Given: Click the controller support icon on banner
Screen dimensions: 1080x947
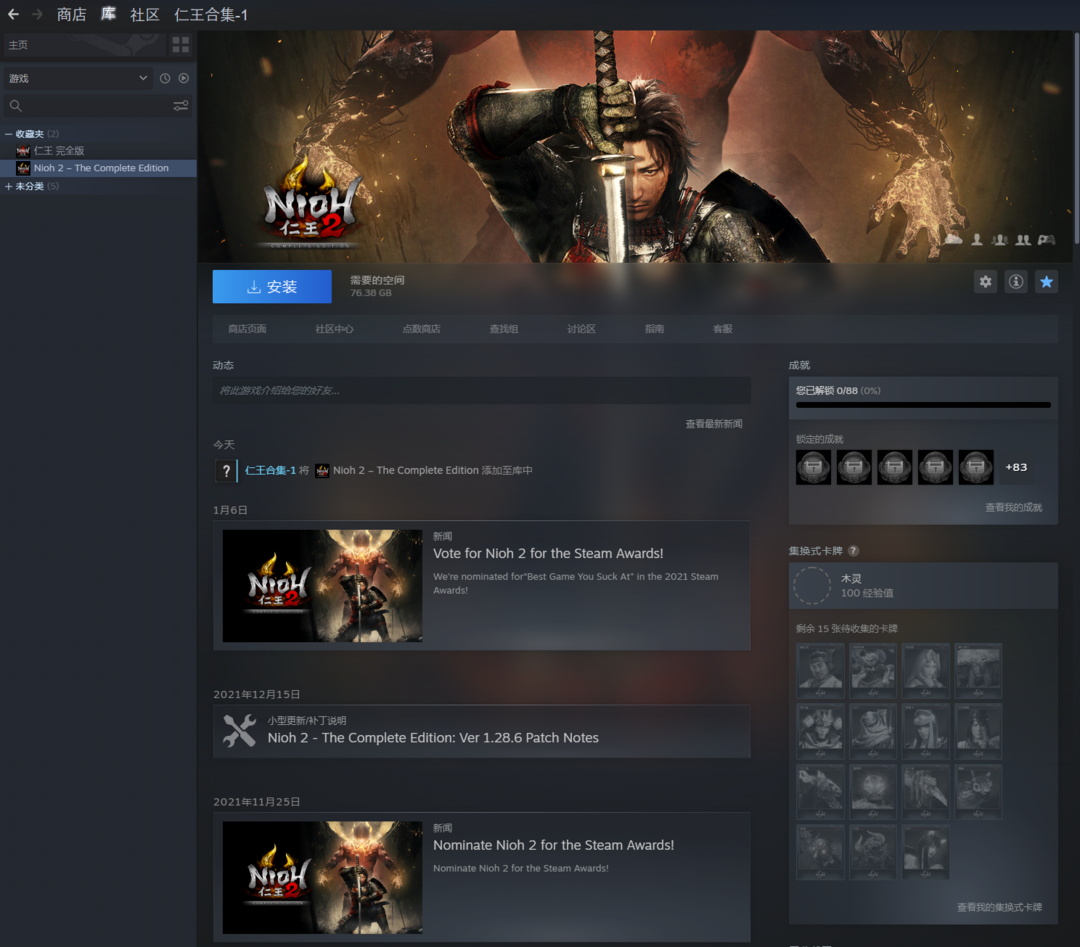Looking at the screenshot, I should pos(1046,240).
